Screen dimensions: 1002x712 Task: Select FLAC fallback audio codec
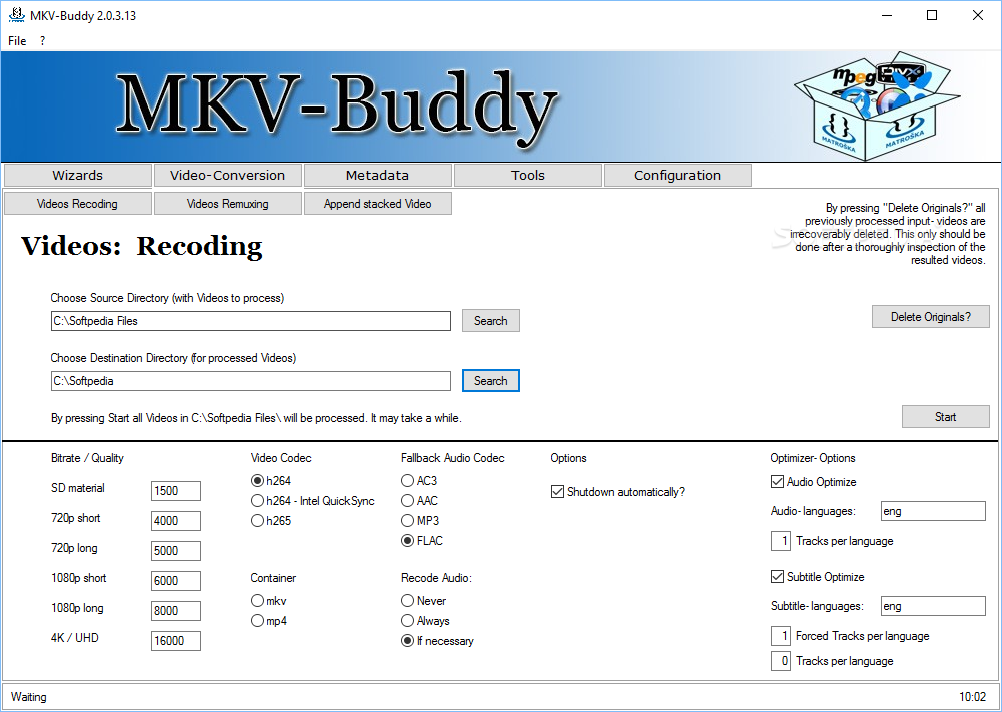pos(422,541)
